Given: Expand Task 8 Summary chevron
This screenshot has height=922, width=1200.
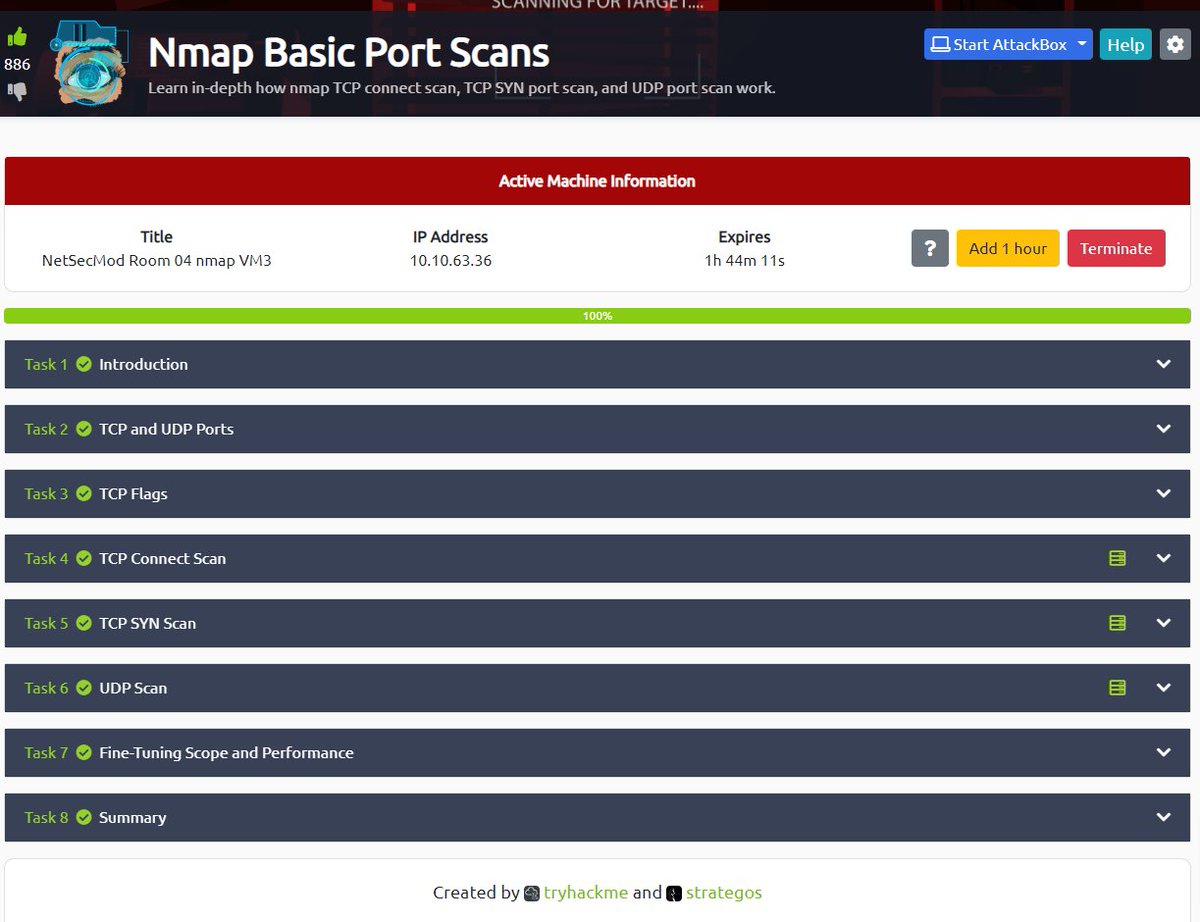Looking at the screenshot, I should click(x=1164, y=817).
